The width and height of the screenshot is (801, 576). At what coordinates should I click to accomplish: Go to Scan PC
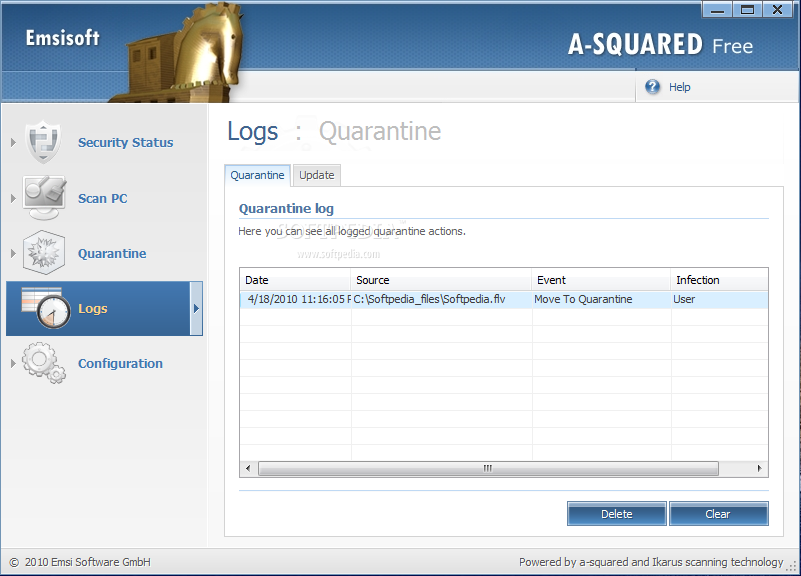tap(102, 198)
